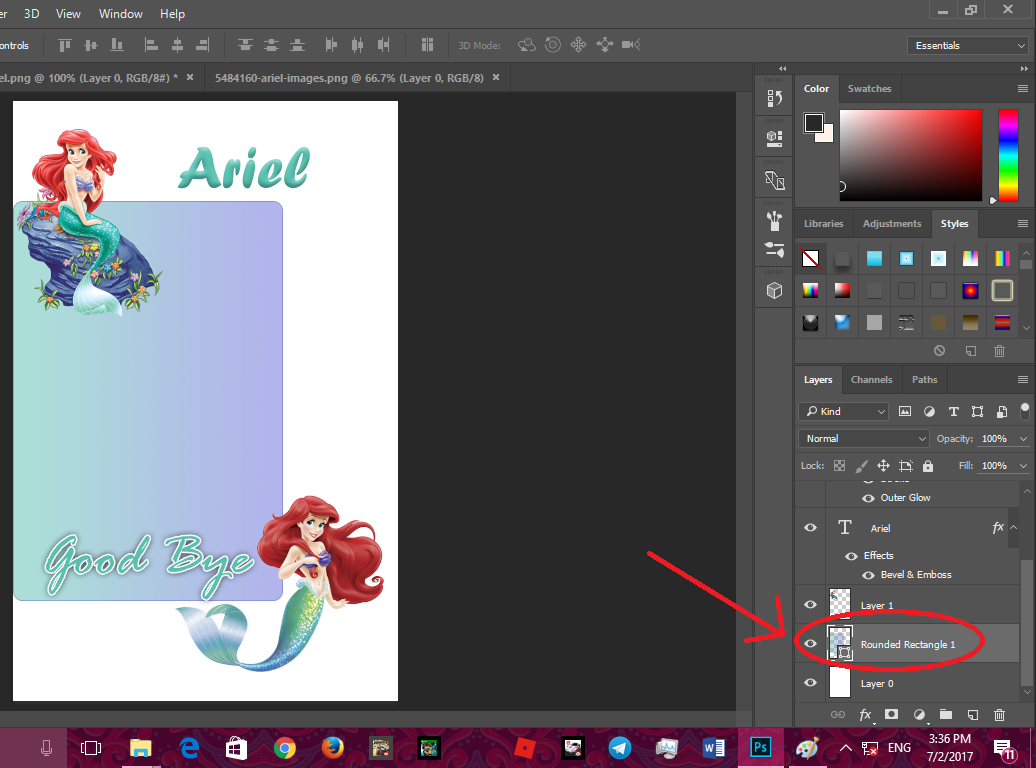Viewport: 1036px width, 768px height.
Task: Switch to the Channels tab
Action: coord(871,379)
